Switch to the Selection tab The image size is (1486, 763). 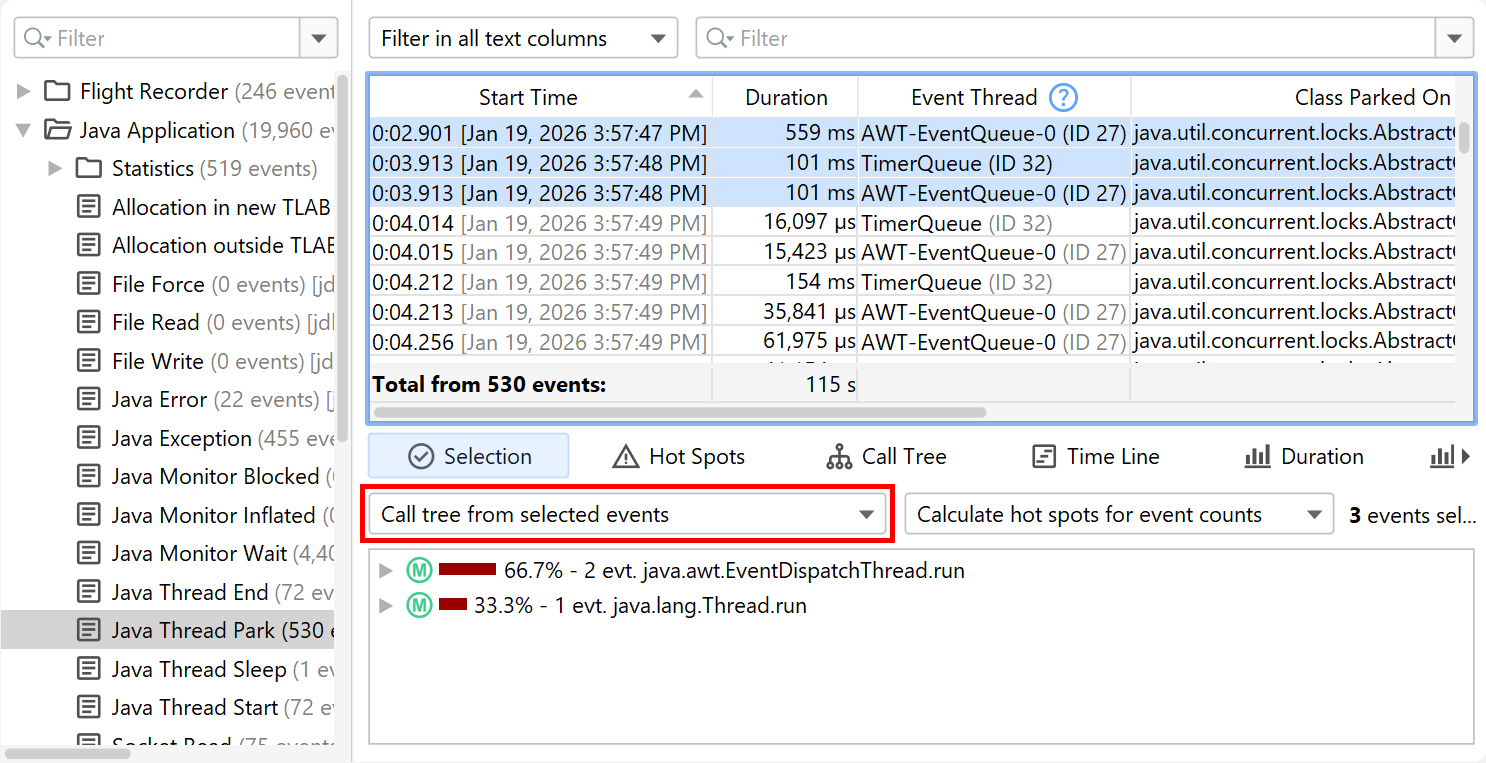click(469, 457)
